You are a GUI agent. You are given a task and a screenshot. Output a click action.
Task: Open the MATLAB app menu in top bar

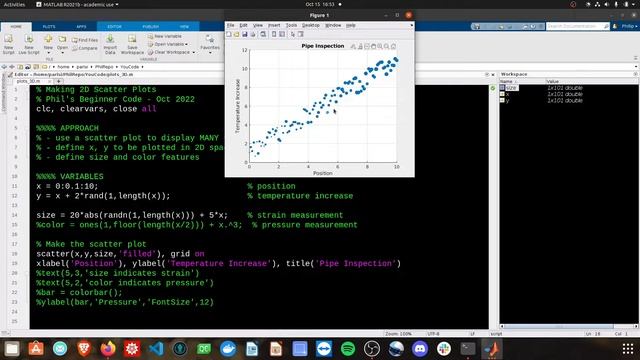click(x=78, y=4)
